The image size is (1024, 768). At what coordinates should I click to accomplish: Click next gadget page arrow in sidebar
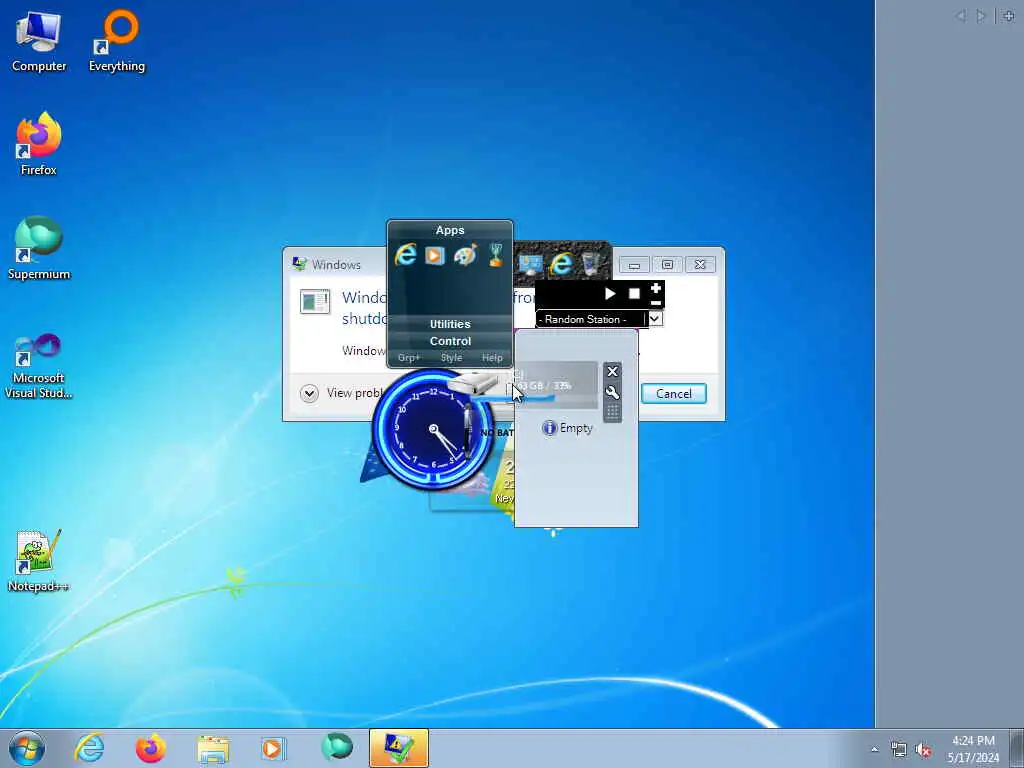(x=980, y=16)
